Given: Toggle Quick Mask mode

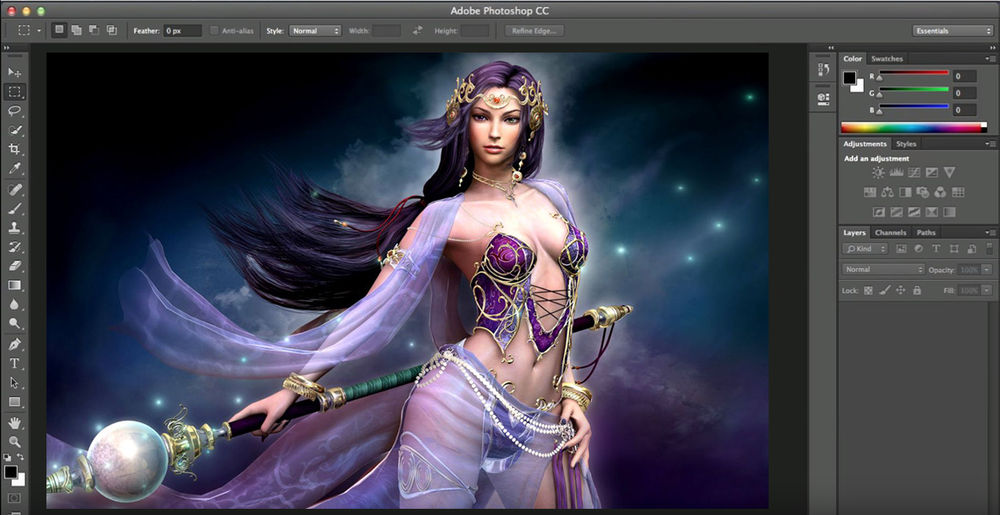Looking at the screenshot, I should click(x=14, y=498).
